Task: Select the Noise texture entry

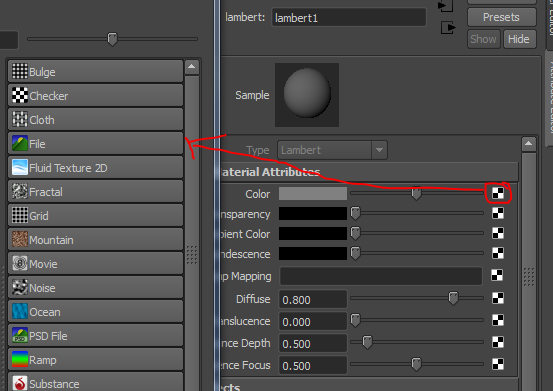Action: tap(96, 288)
